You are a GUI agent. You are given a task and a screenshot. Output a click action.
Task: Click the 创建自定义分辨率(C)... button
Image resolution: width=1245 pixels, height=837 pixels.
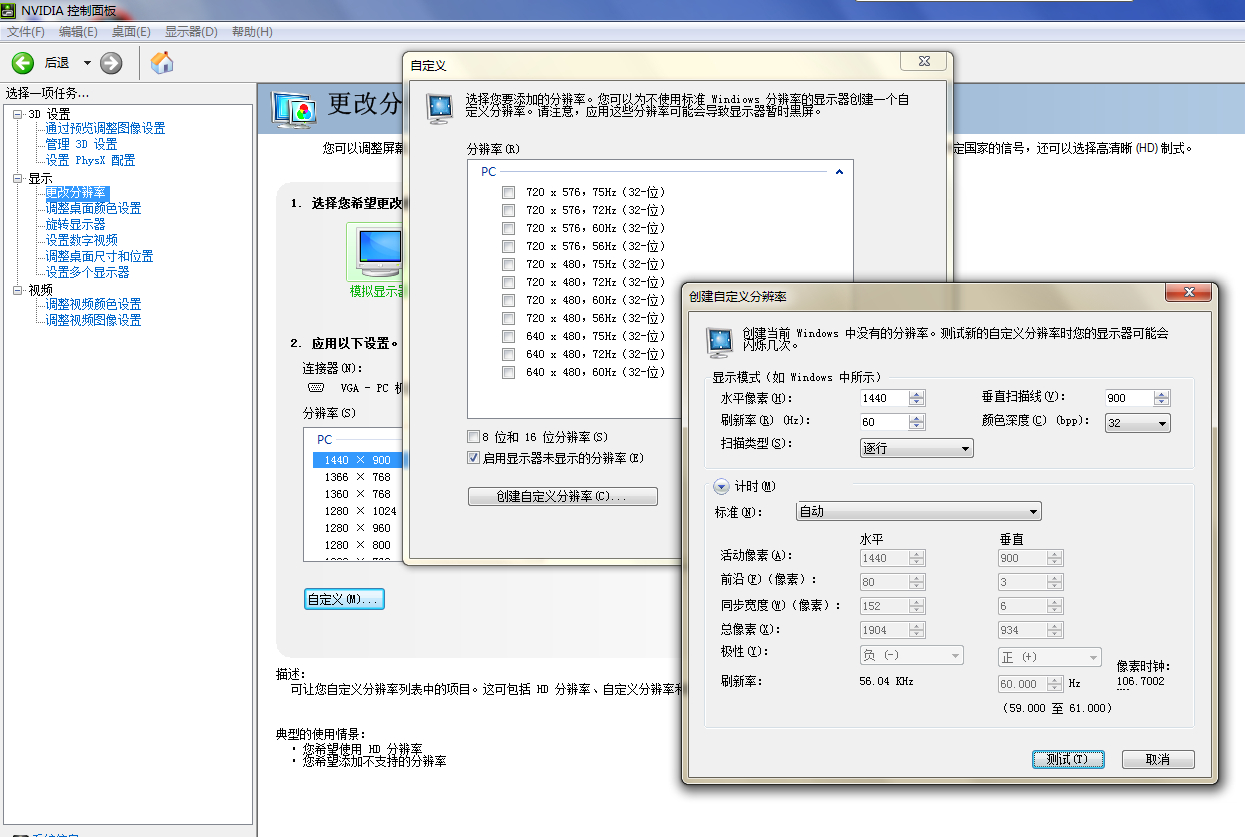563,497
